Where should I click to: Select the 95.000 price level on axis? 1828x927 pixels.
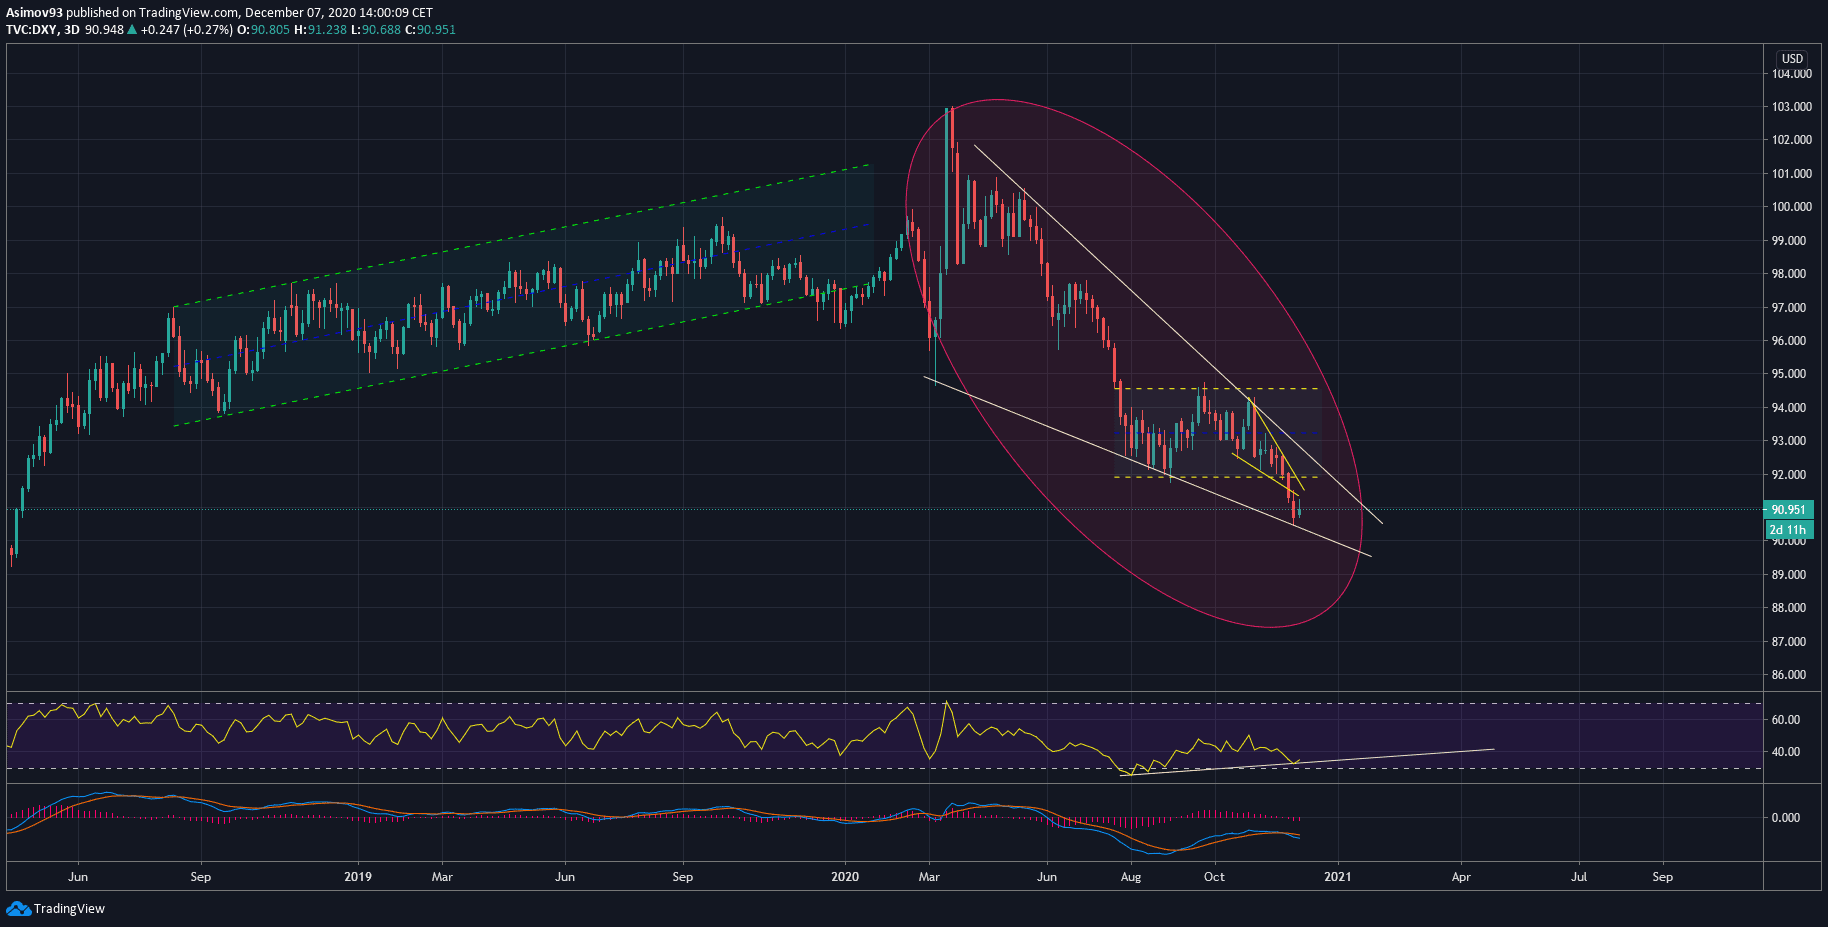point(1791,374)
